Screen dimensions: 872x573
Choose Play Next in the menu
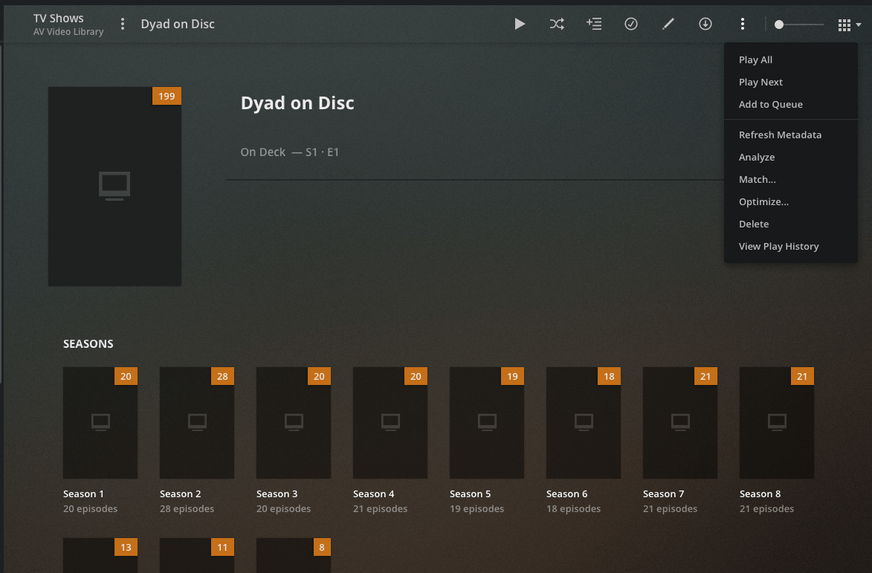pos(790,82)
